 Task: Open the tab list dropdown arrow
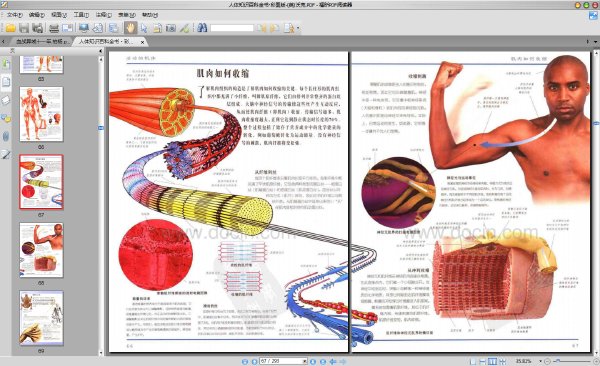pos(595,41)
